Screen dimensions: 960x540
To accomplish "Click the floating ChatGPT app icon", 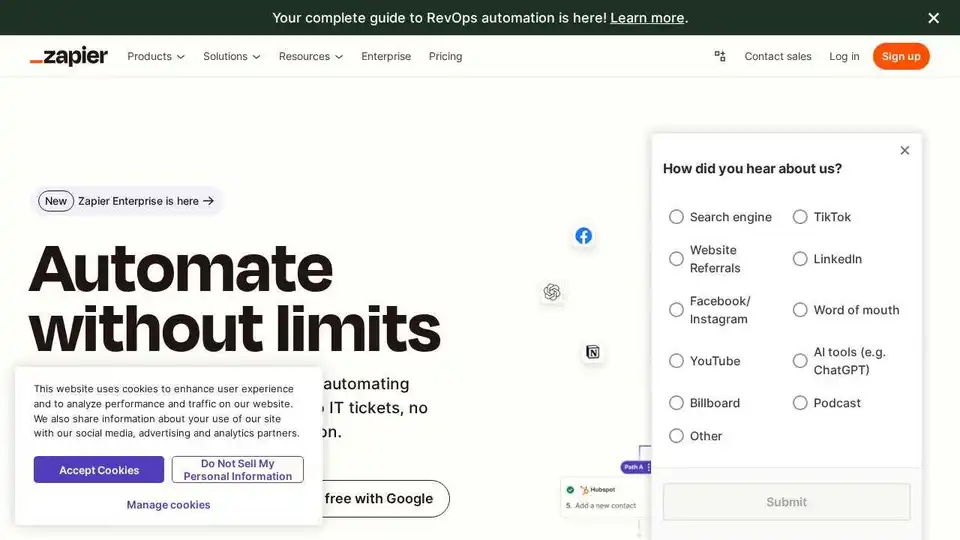I will pos(552,292).
